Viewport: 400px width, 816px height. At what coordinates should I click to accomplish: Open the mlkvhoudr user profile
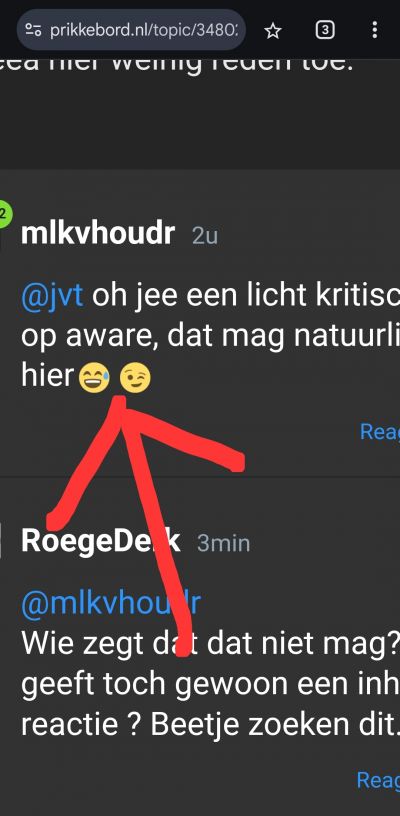98,234
